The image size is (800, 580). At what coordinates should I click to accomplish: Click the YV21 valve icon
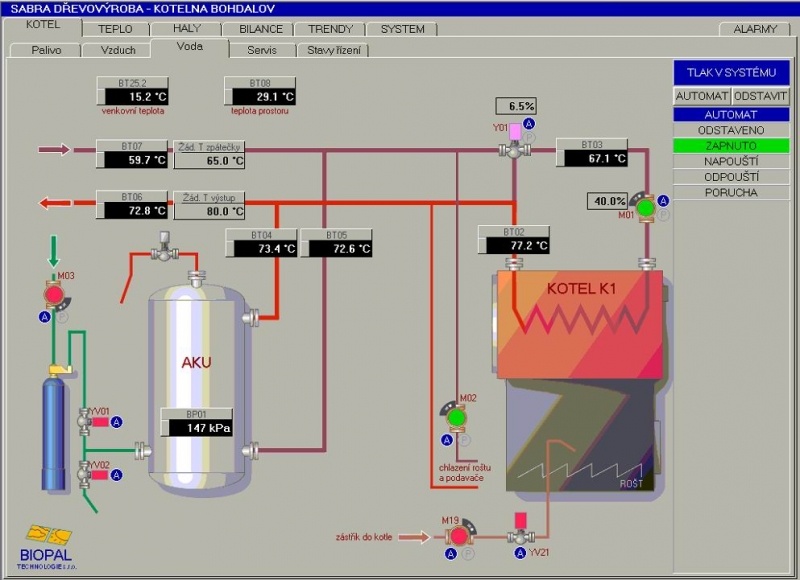point(520,529)
